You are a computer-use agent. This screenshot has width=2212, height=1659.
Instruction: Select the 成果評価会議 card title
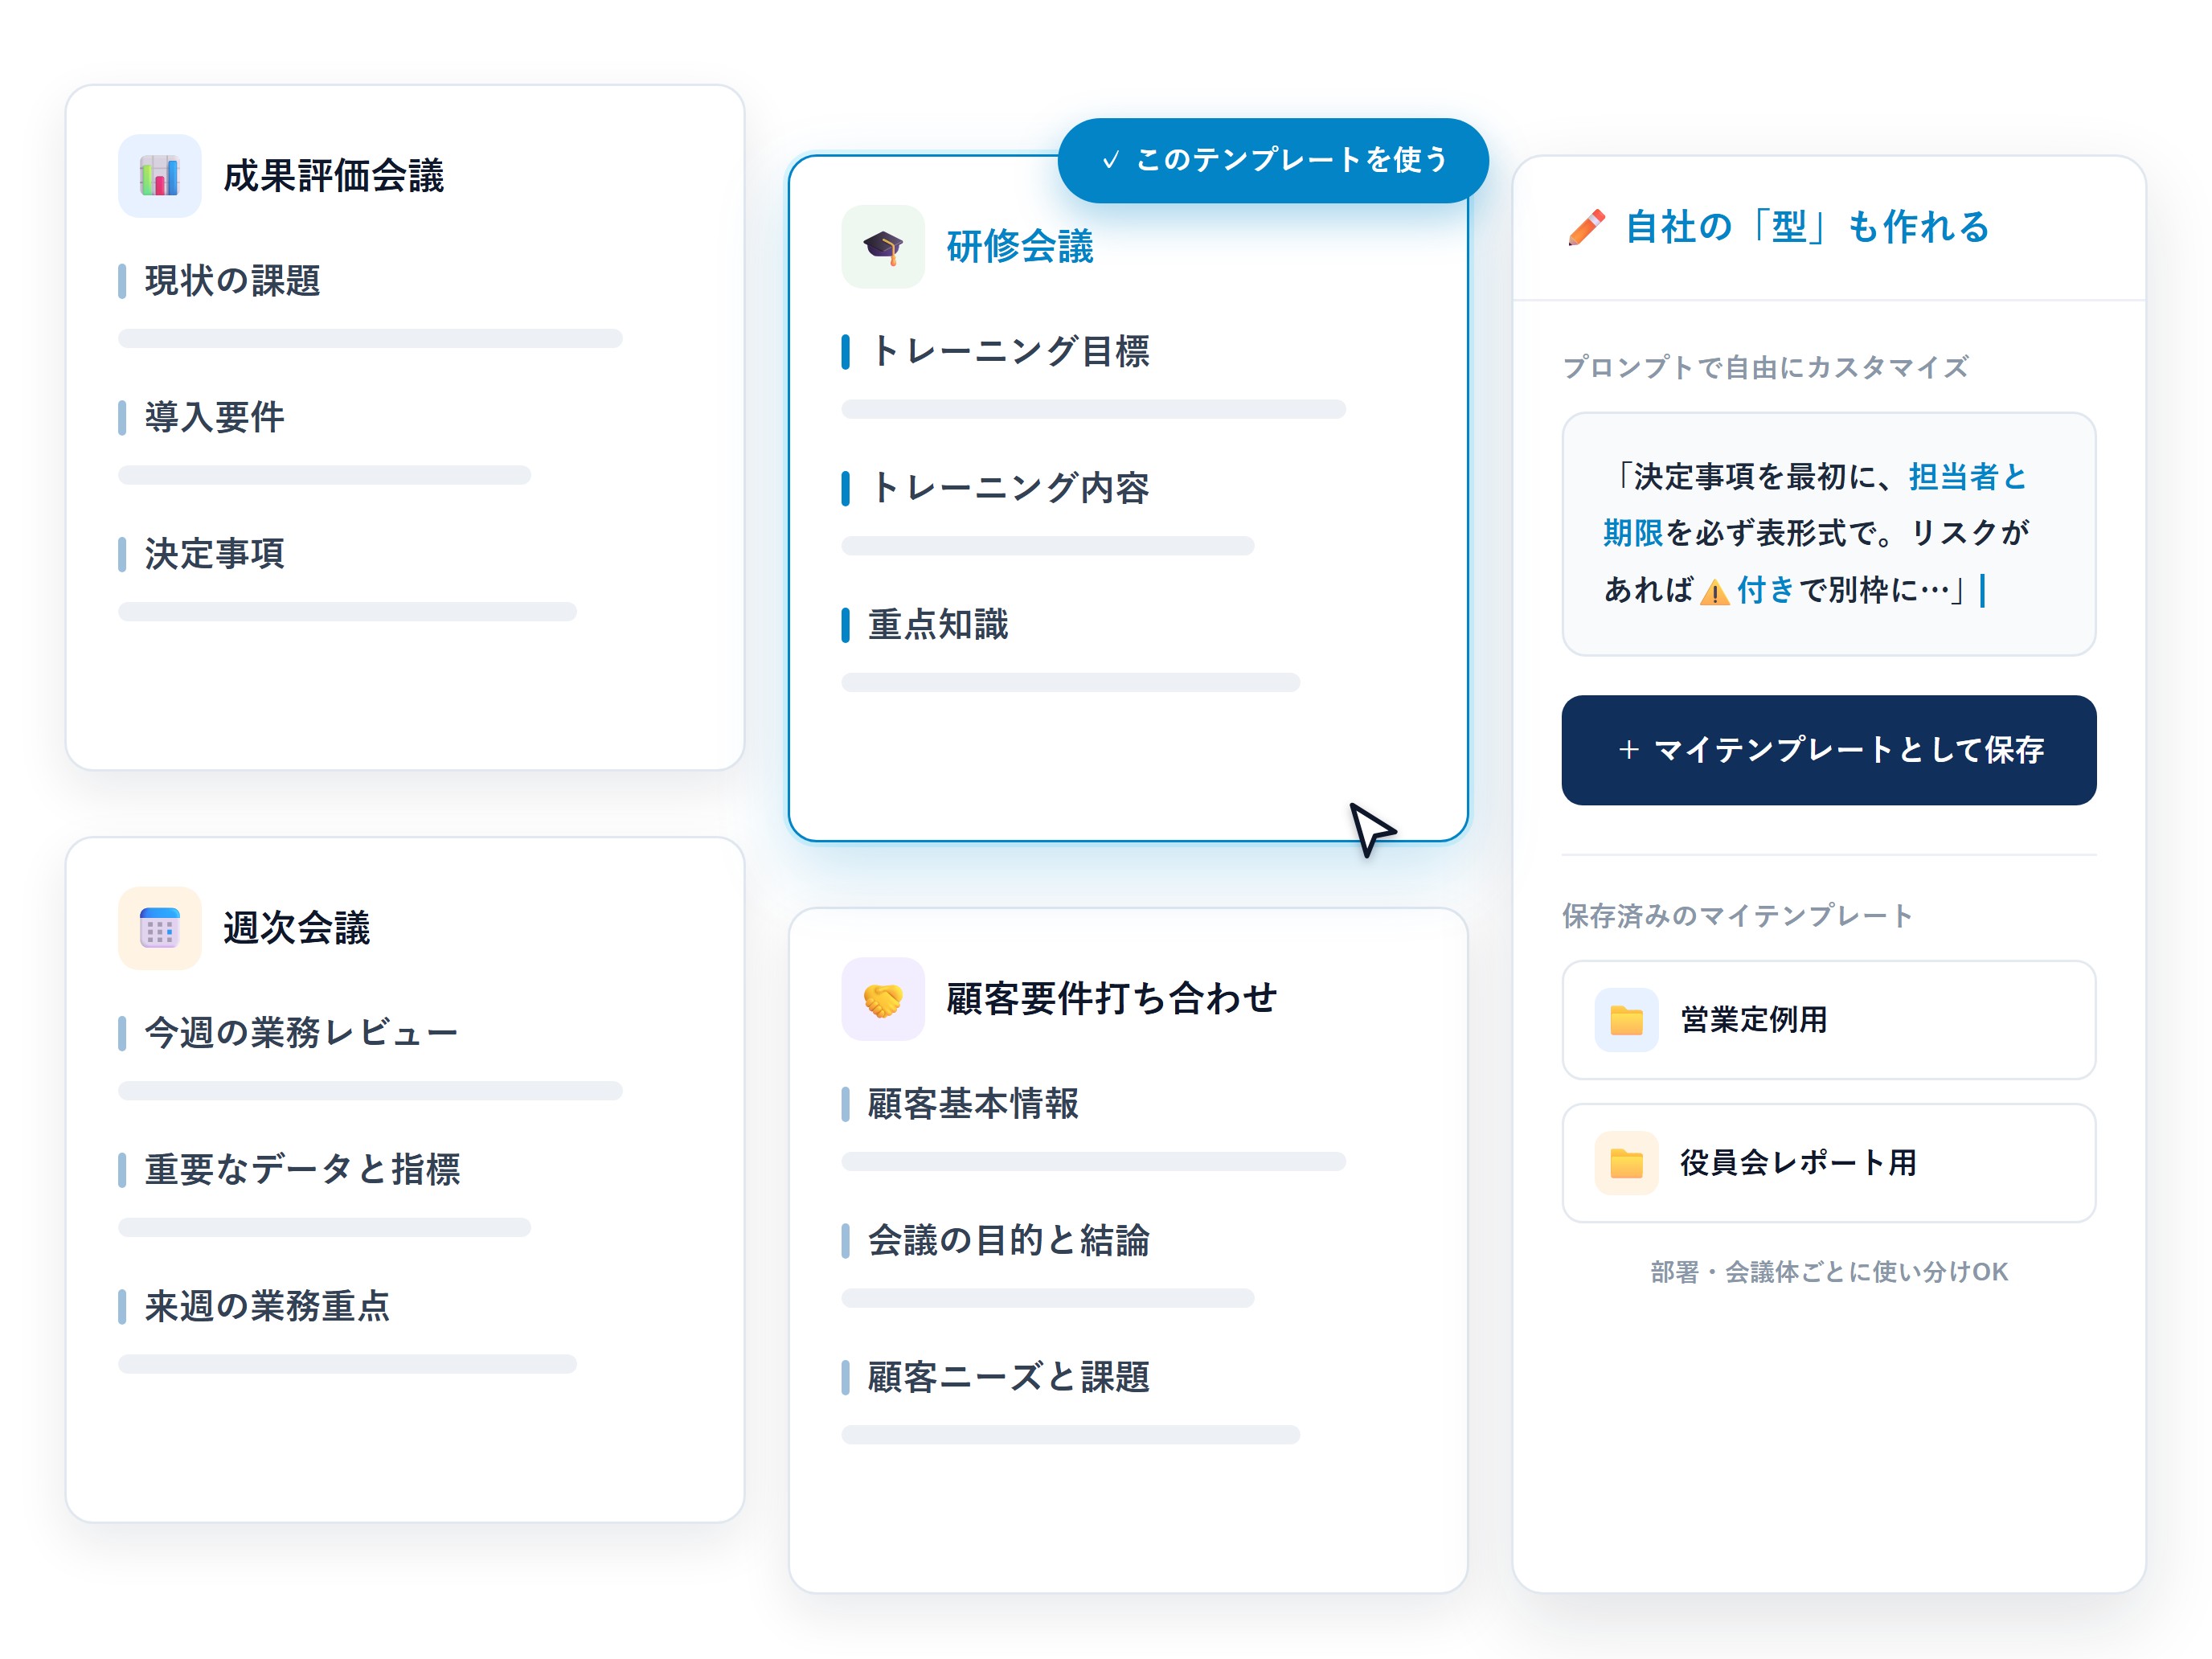click(x=333, y=176)
